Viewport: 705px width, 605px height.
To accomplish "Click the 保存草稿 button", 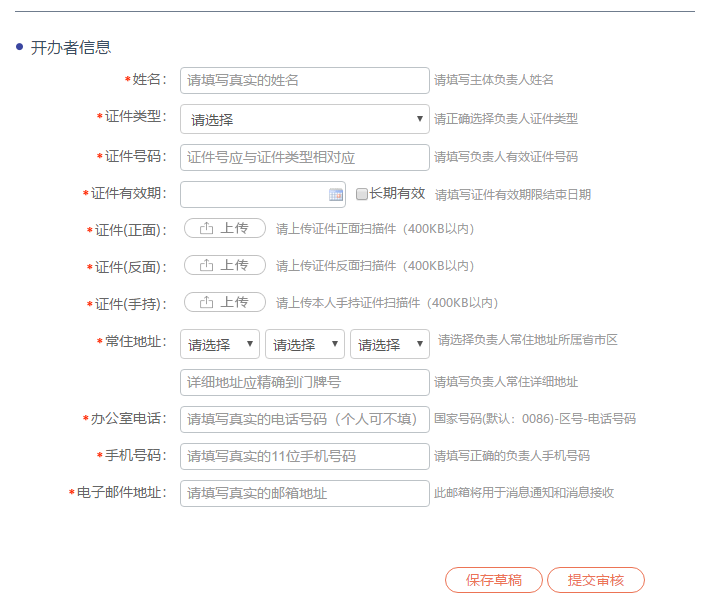I will click(x=494, y=580).
